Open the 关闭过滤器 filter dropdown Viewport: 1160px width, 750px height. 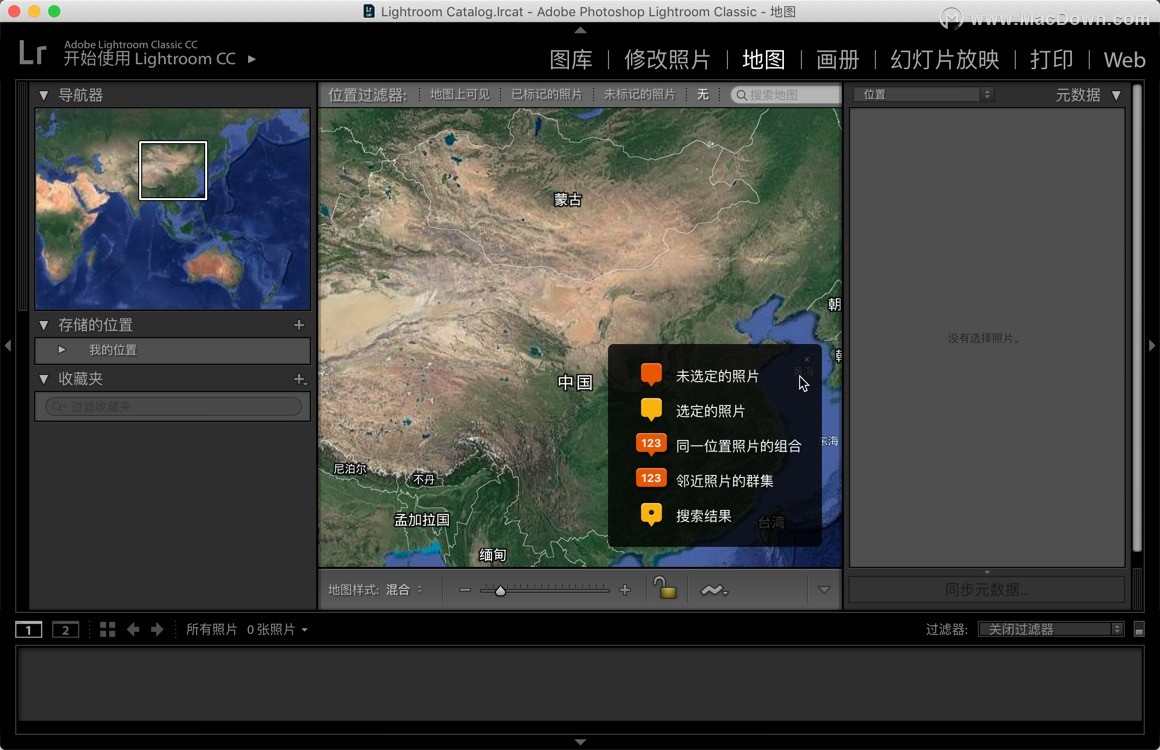click(1051, 629)
